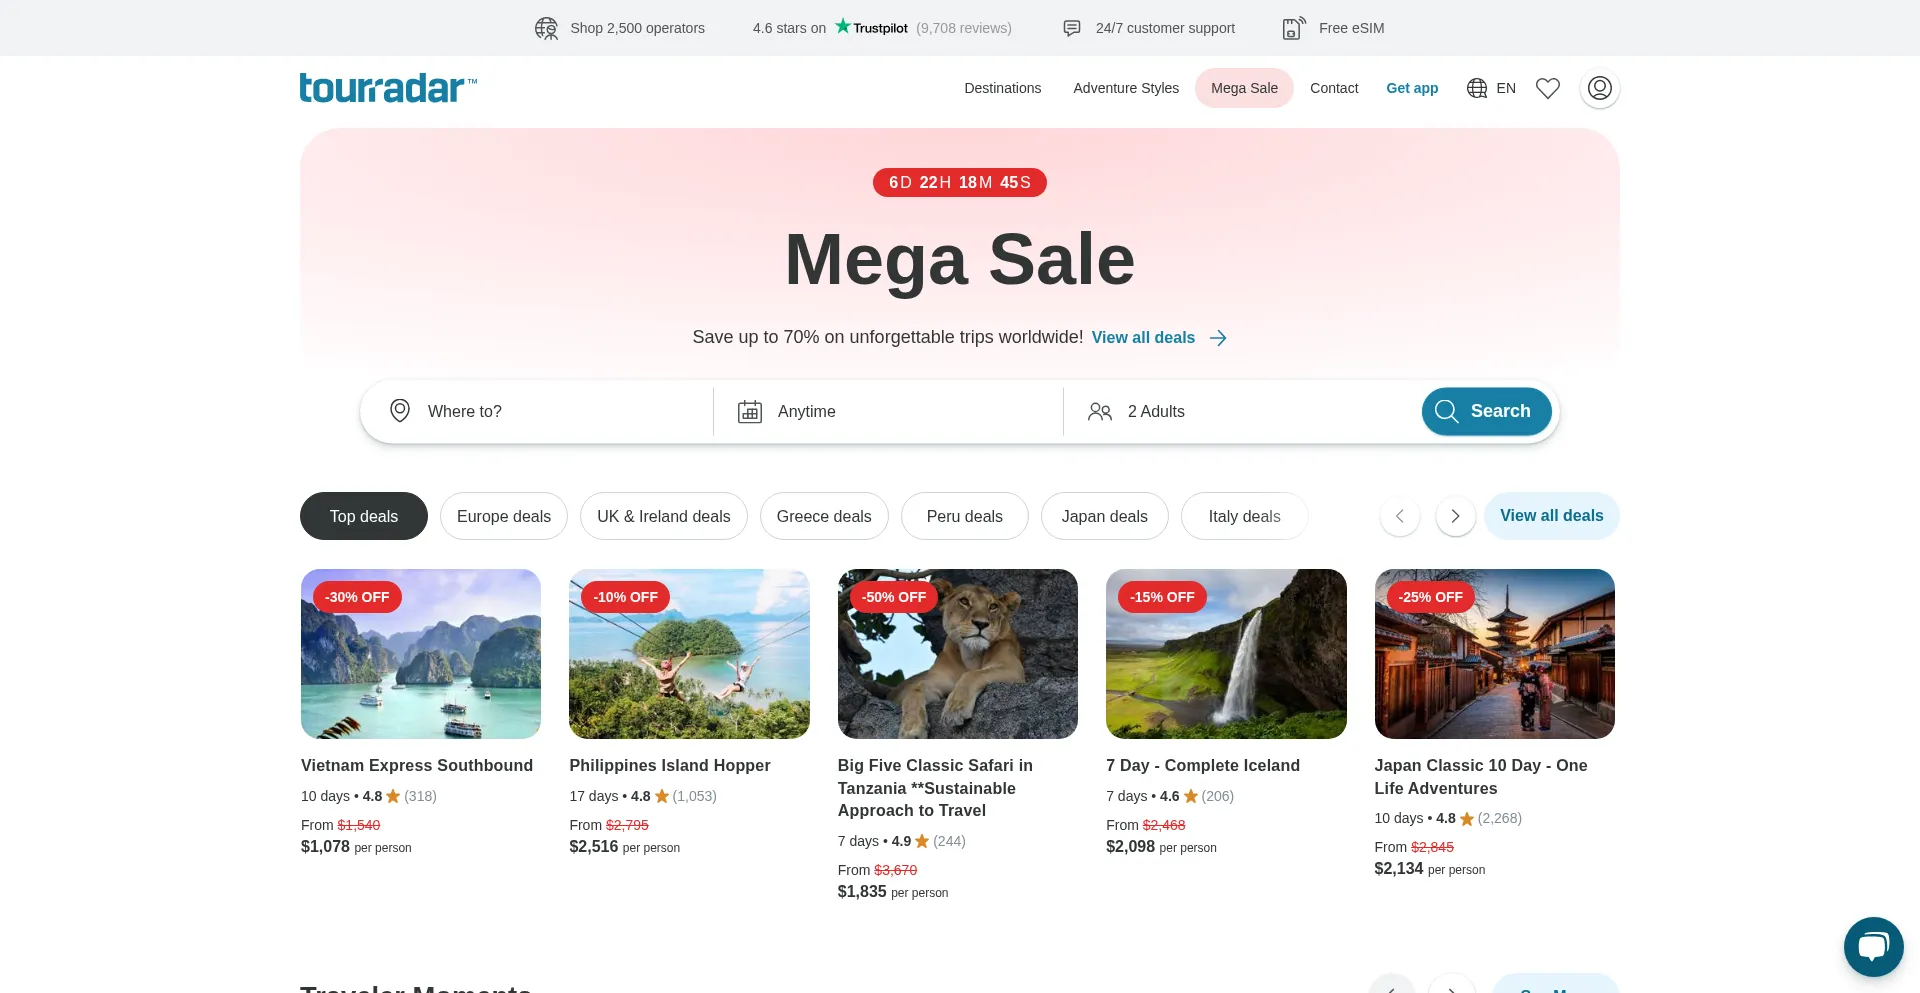
Task: Open the Mega Sale menu item
Action: click(1244, 88)
